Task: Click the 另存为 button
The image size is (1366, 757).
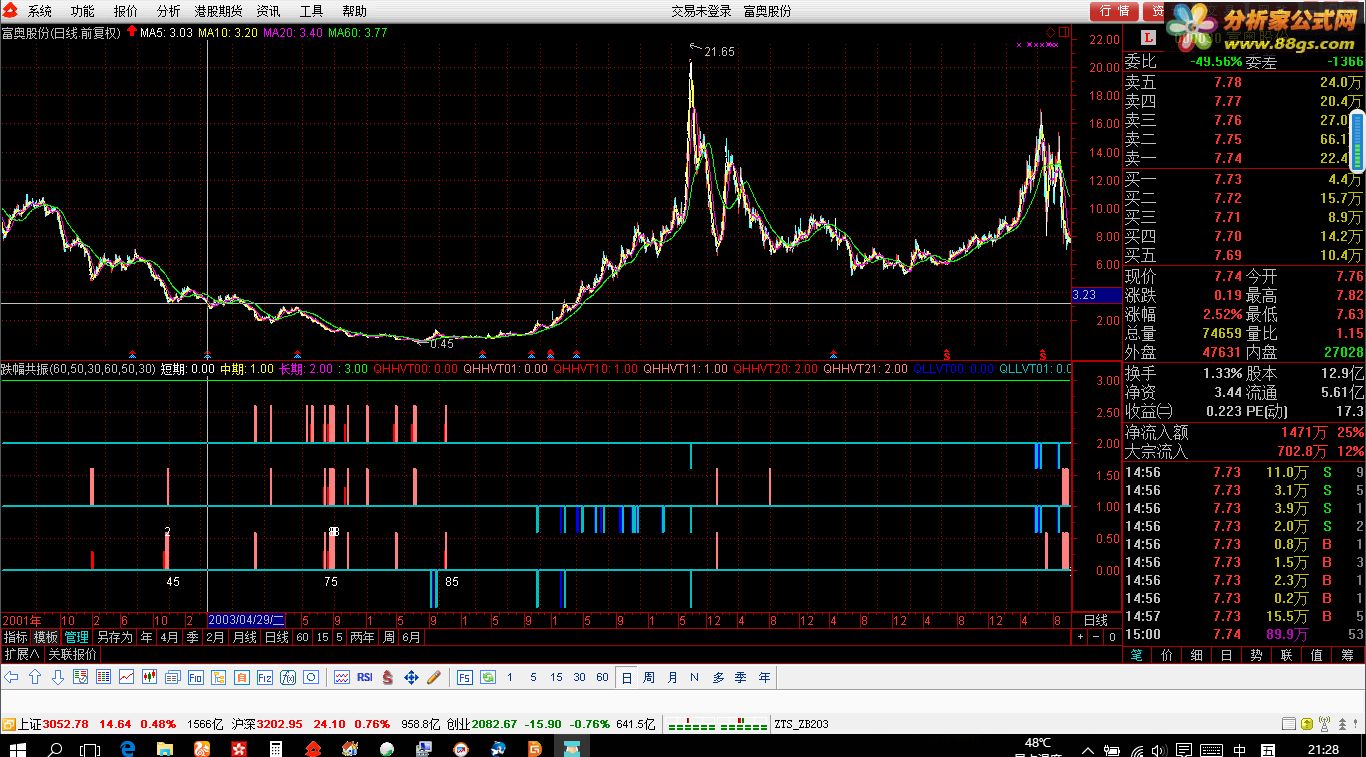Action: coord(114,637)
